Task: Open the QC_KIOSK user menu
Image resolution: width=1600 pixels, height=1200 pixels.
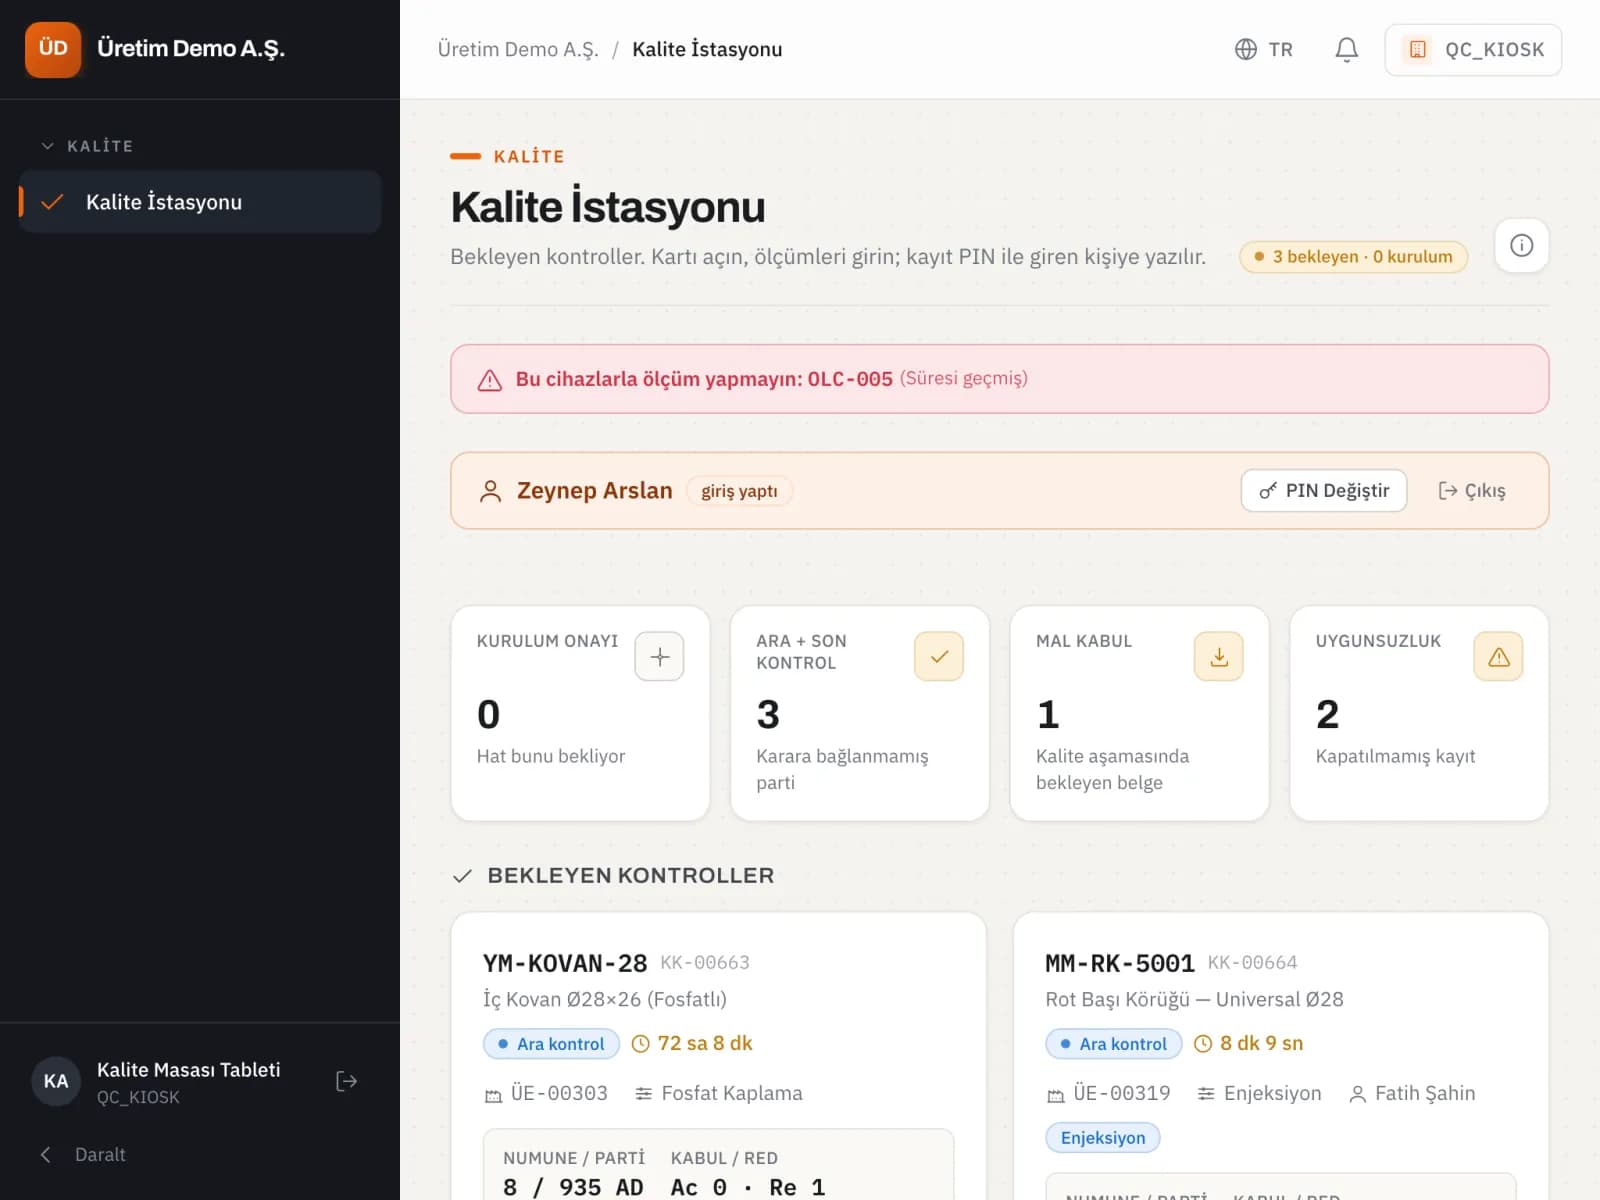Action: [1473, 50]
